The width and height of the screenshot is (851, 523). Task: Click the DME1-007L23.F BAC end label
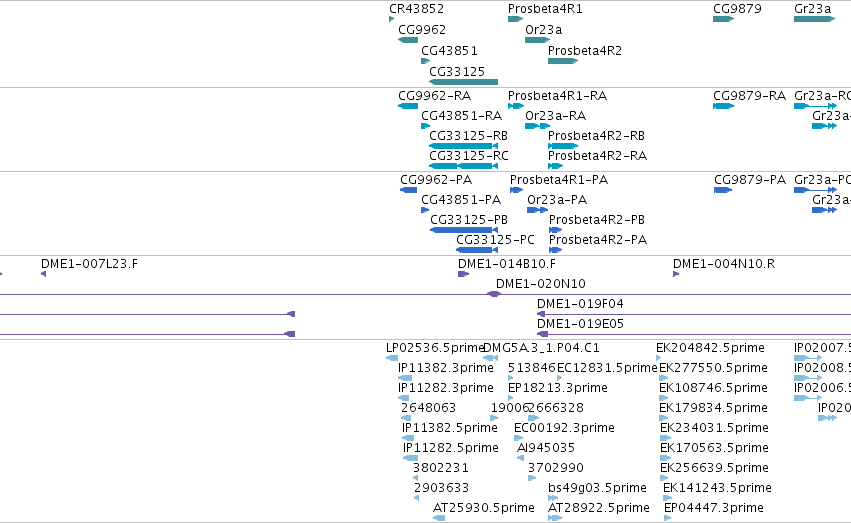[x=90, y=264]
